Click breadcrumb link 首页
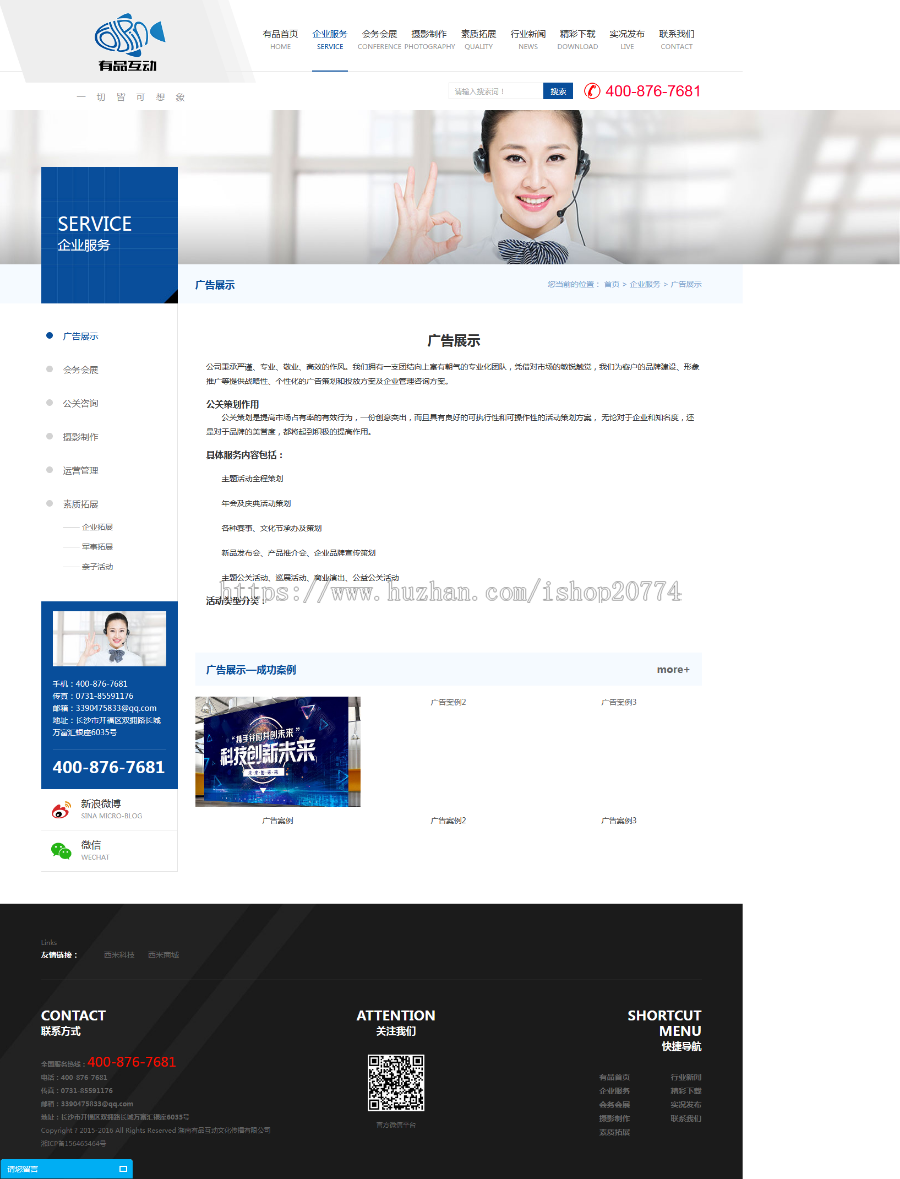900x1179 pixels. 611,284
